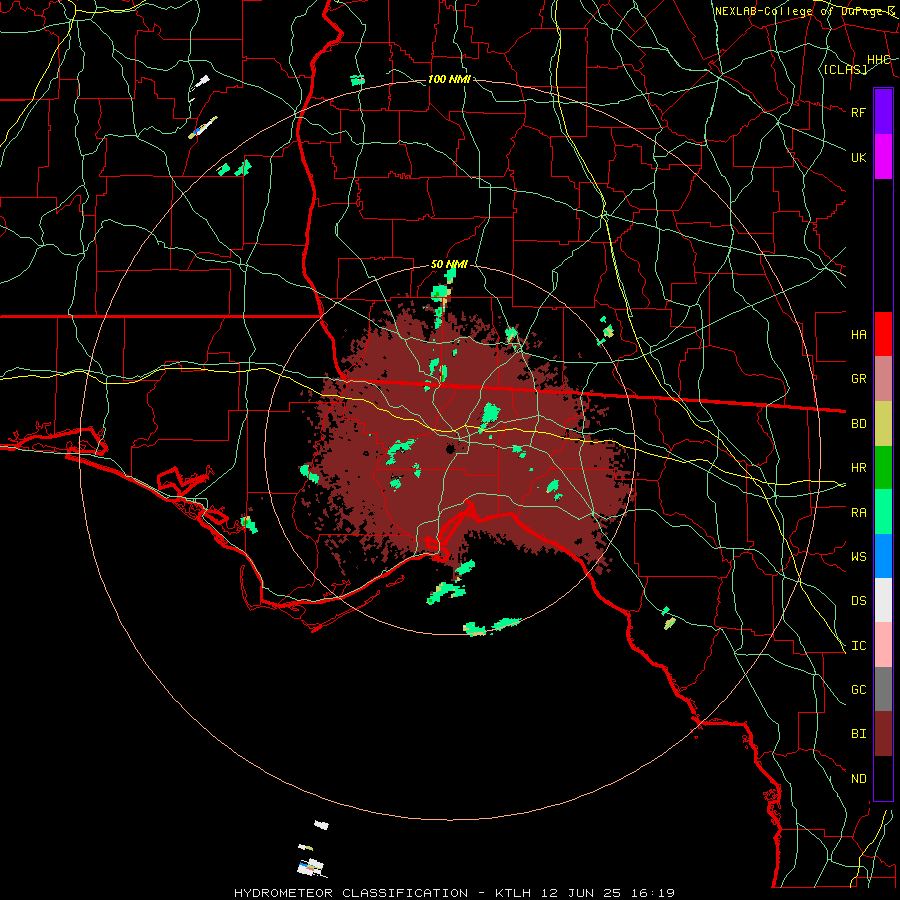Click the BD legend label
Screen dimensions: 900x900
click(x=859, y=424)
